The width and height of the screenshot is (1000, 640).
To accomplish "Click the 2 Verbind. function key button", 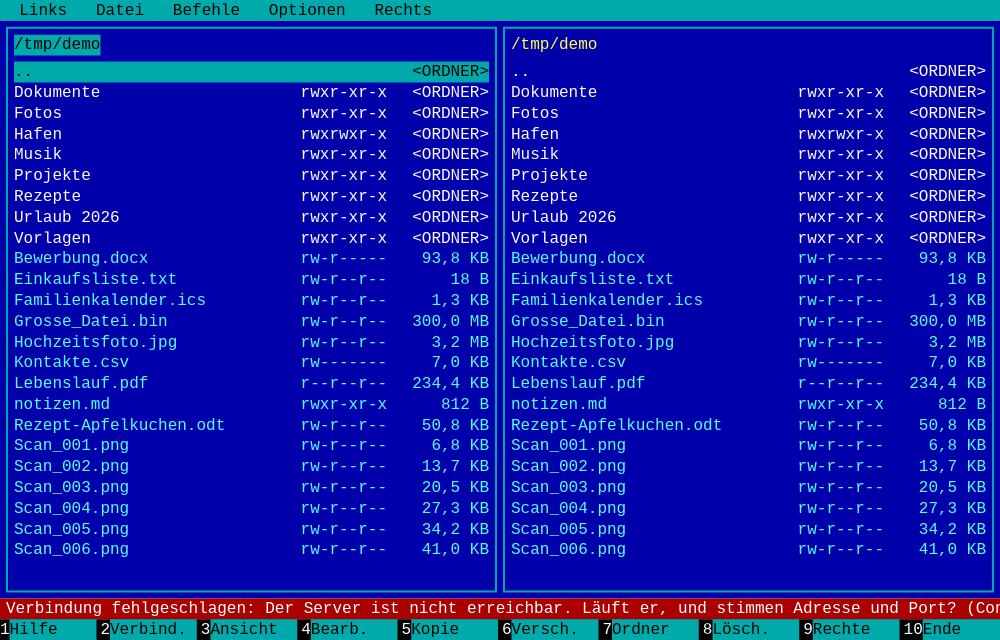I will 147,629.
